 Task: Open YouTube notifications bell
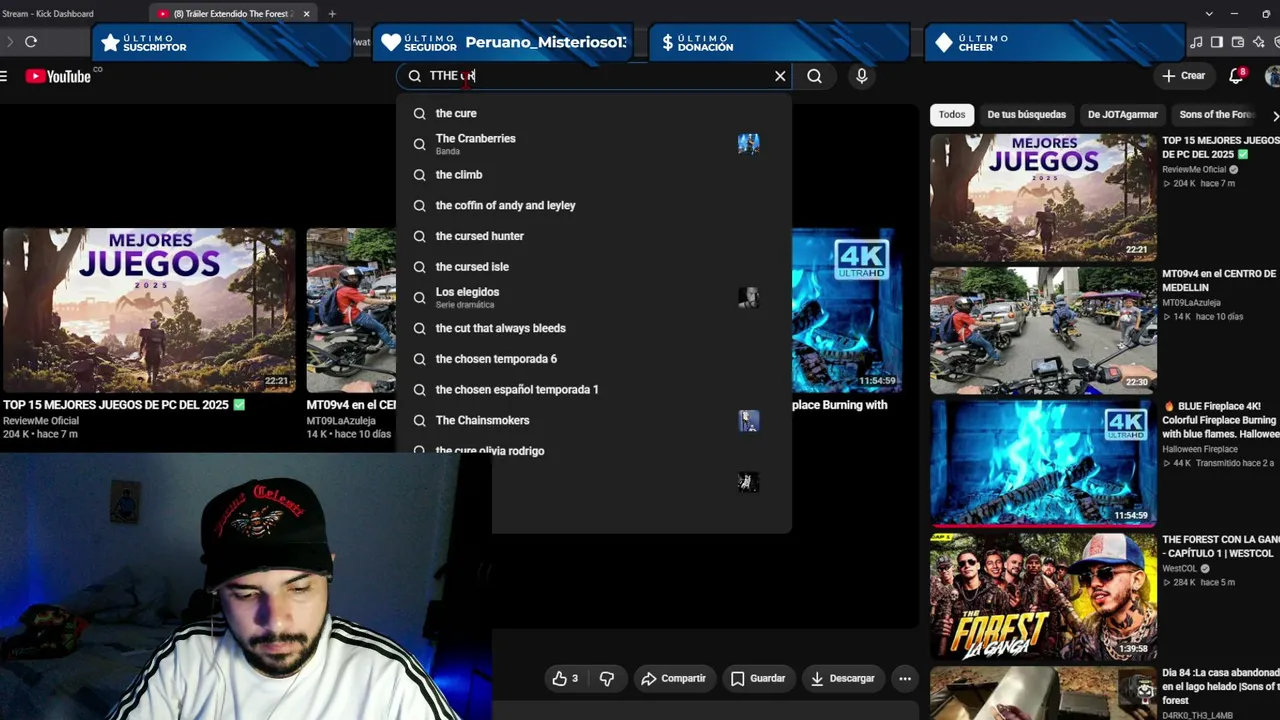click(x=1237, y=76)
